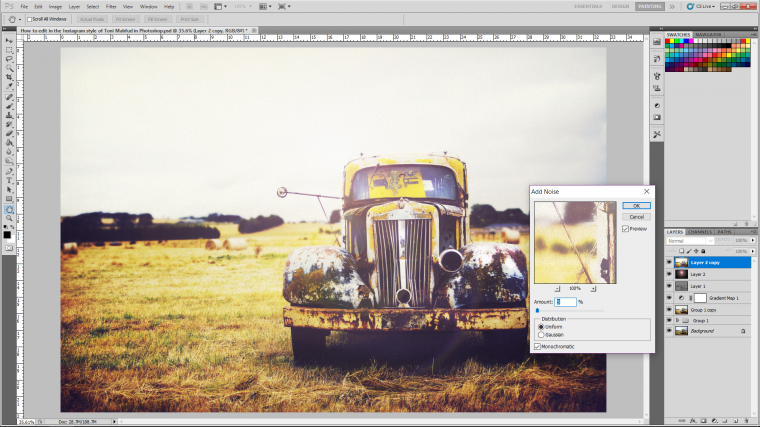Expand more workspaces chevron

[672, 6]
